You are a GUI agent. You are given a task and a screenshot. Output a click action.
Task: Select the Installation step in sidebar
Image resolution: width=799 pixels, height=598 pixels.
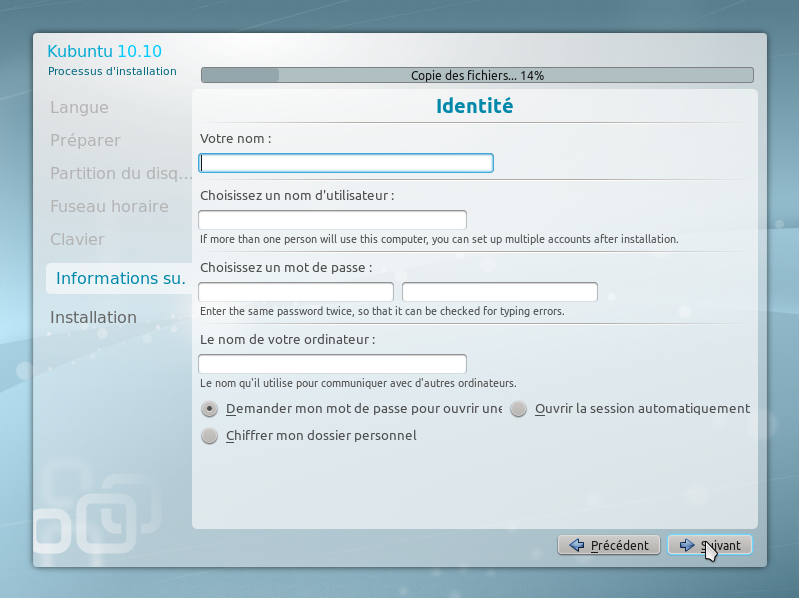tap(93, 317)
